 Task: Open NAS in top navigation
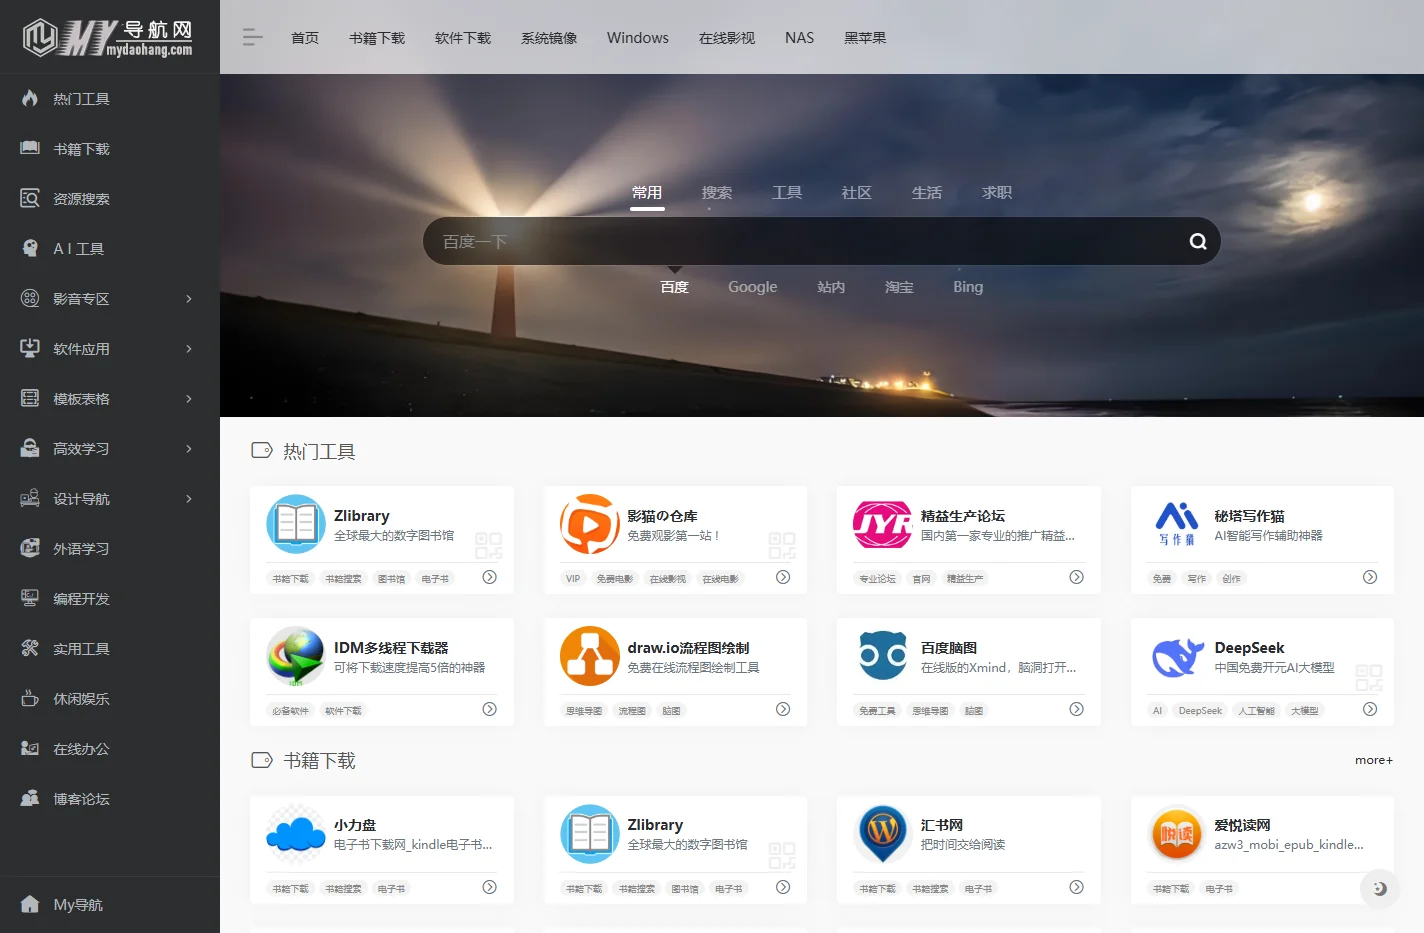800,38
